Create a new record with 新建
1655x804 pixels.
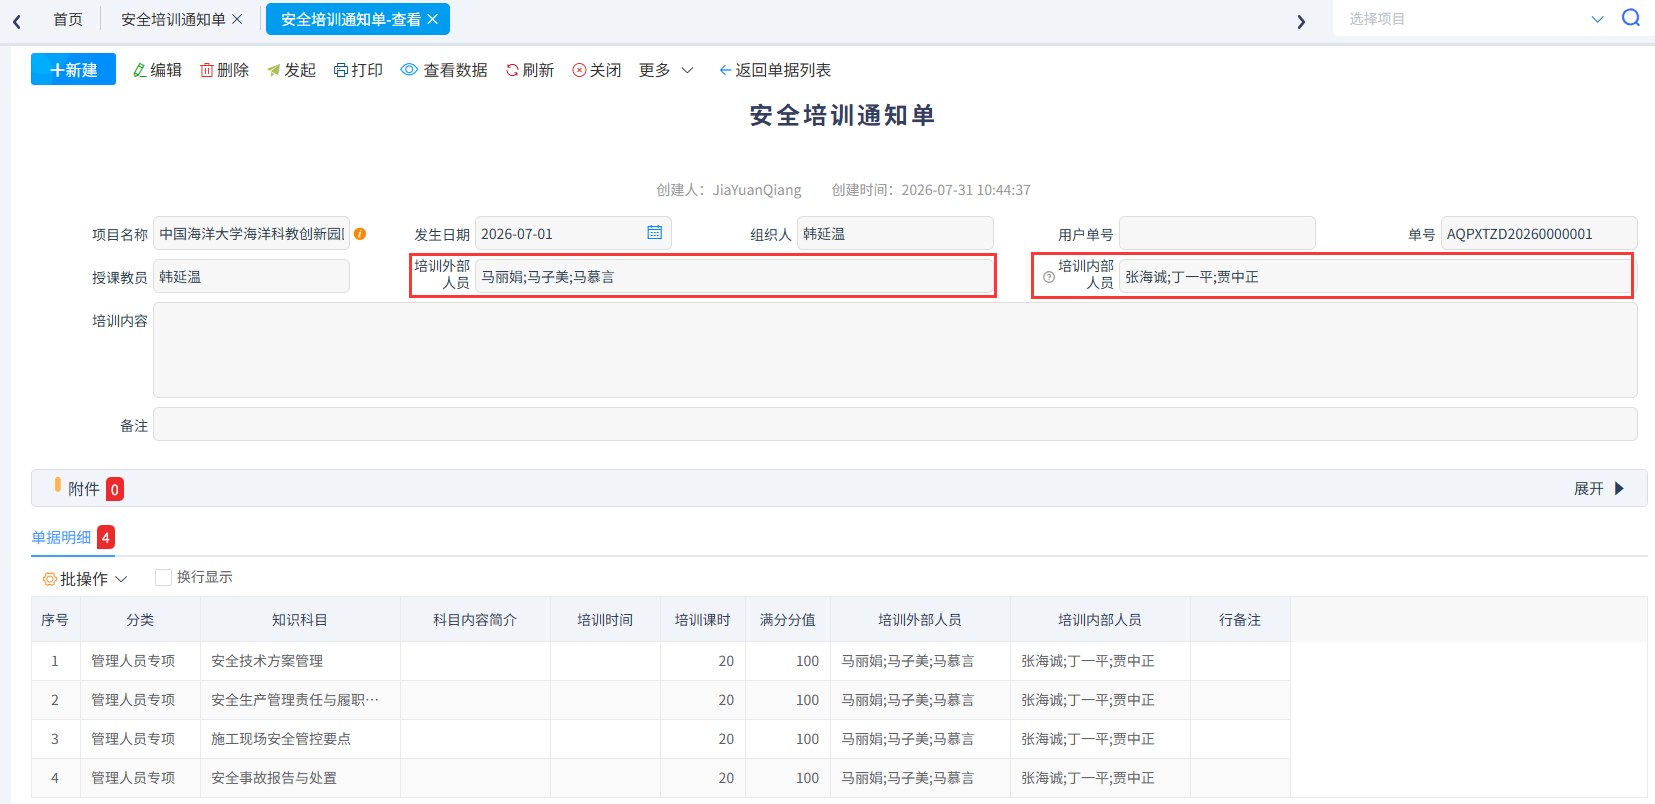(x=73, y=69)
